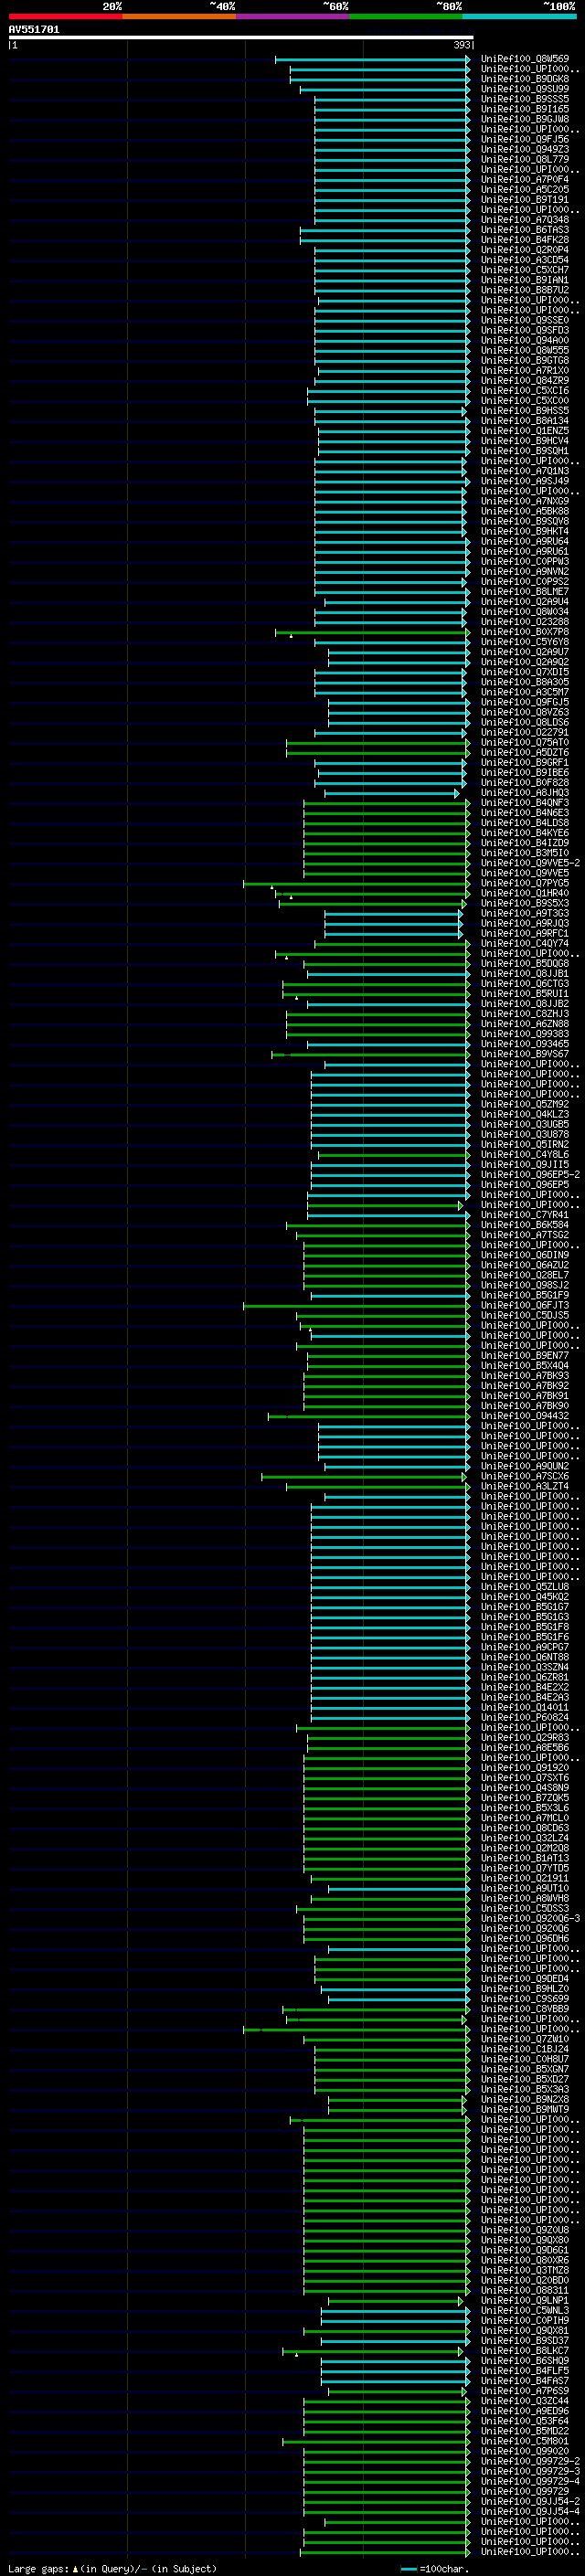
Task: Click the query name AV551701
Action: pyautogui.click(x=34, y=30)
